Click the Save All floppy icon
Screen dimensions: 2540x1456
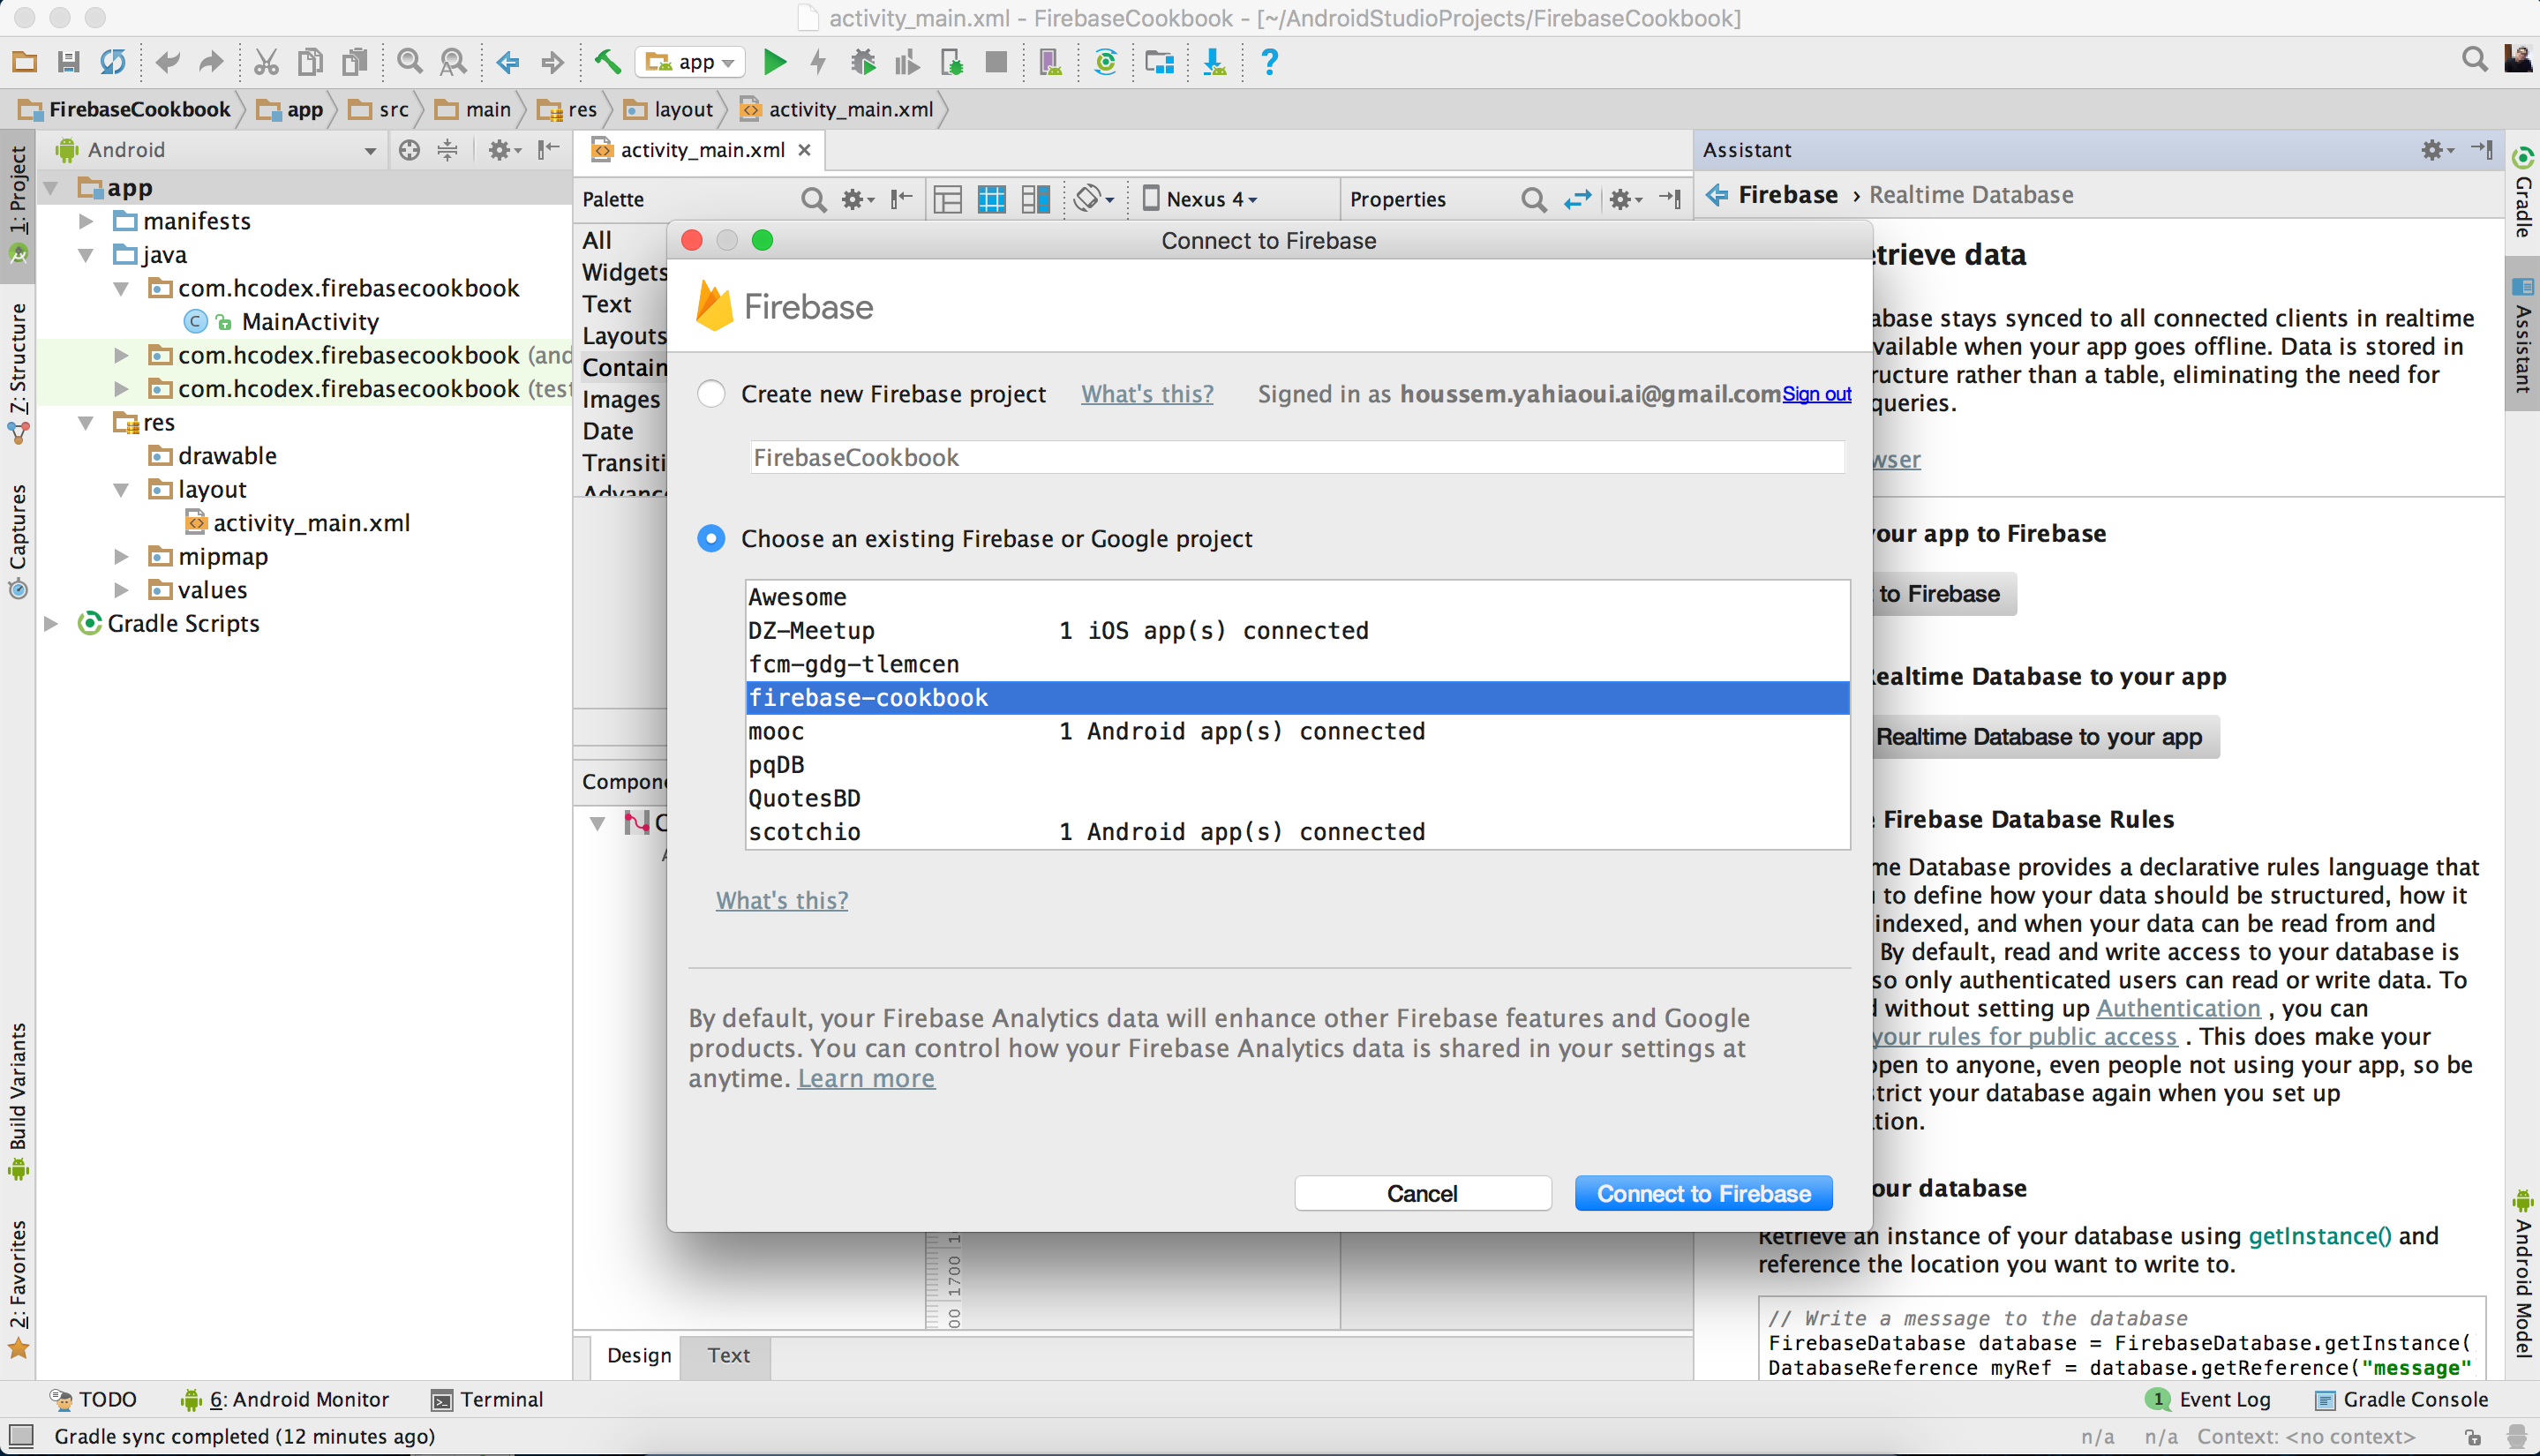pos(68,62)
